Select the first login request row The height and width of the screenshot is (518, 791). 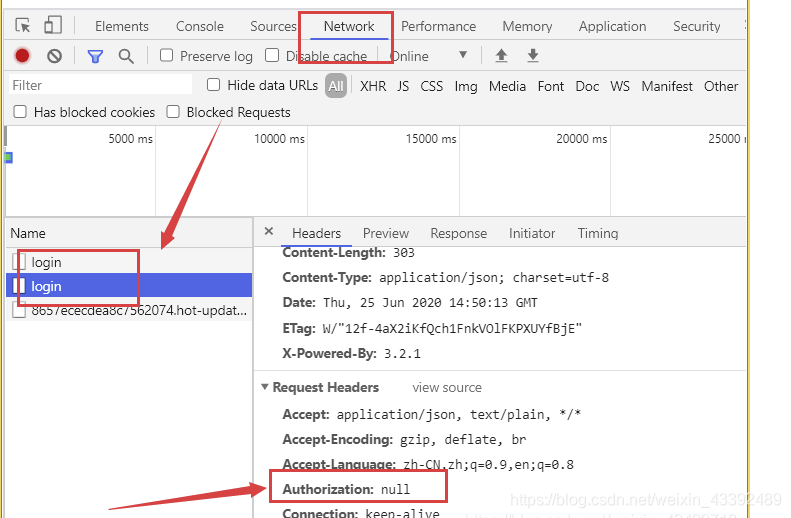click(129, 262)
